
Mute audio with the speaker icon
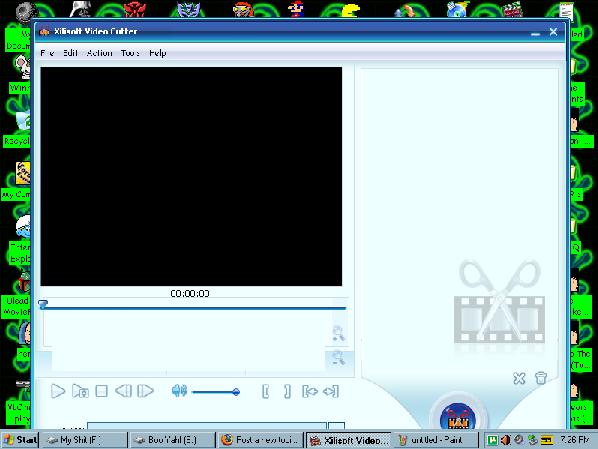[179, 391]
